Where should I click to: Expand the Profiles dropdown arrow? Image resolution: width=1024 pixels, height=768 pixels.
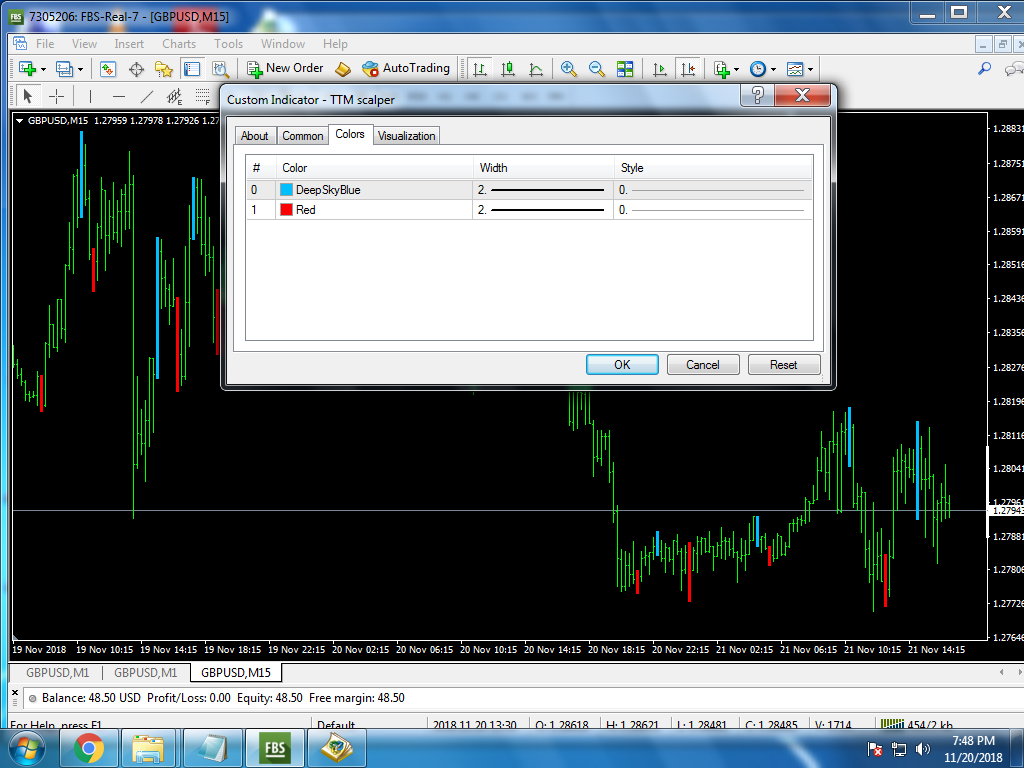[80, 69]
